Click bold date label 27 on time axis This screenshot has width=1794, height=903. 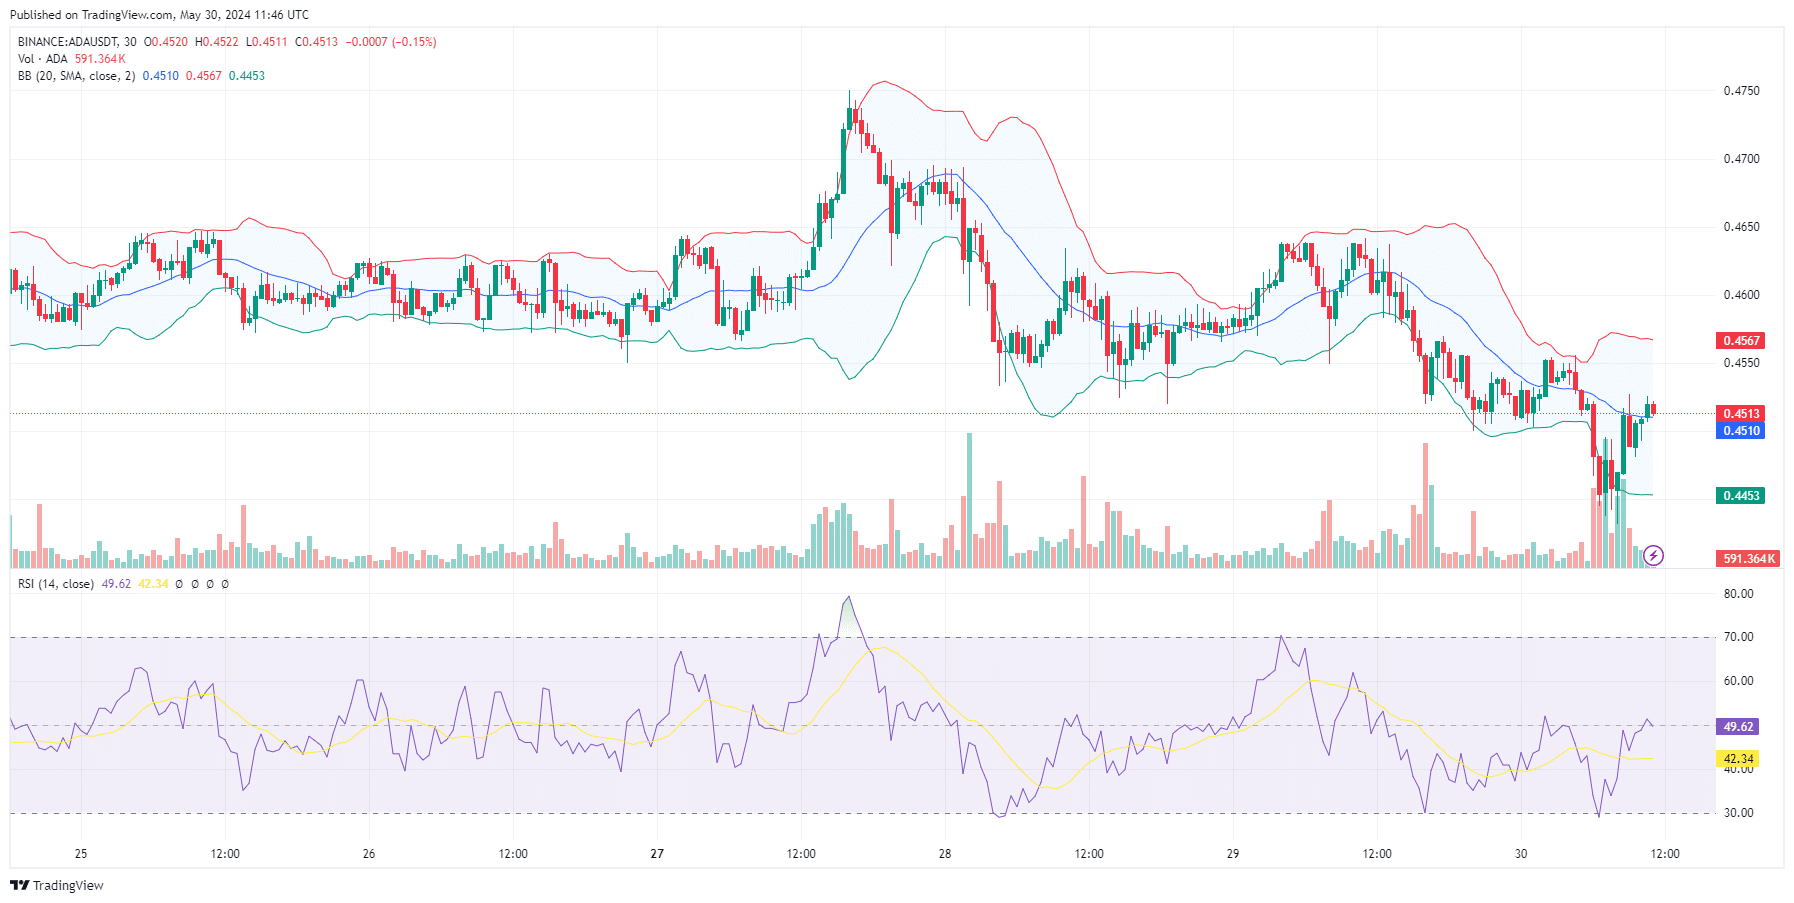[657, 854]
